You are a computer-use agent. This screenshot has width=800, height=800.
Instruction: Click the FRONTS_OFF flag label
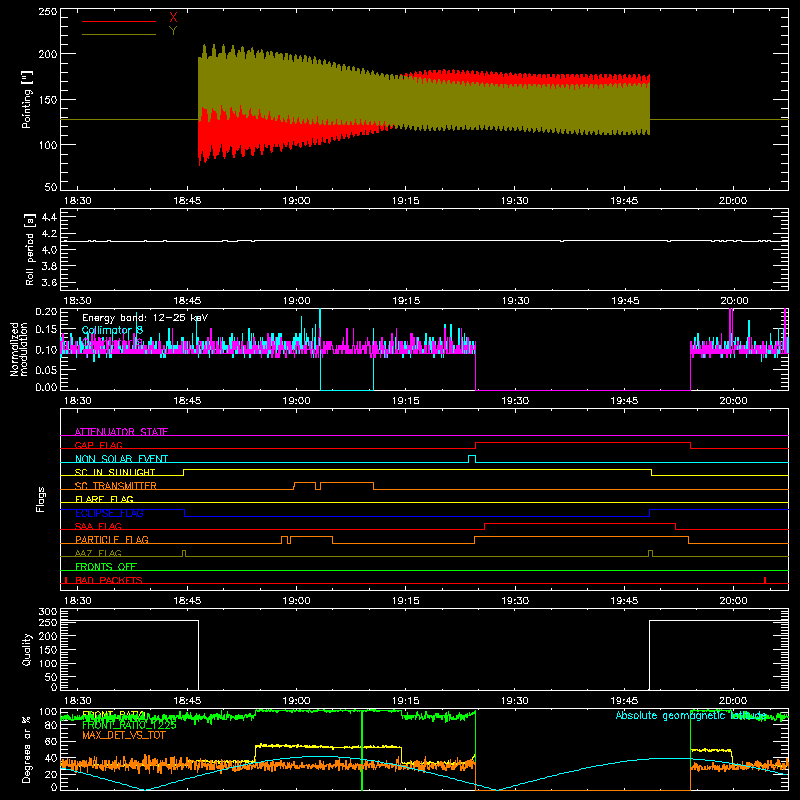coord(106,566)
